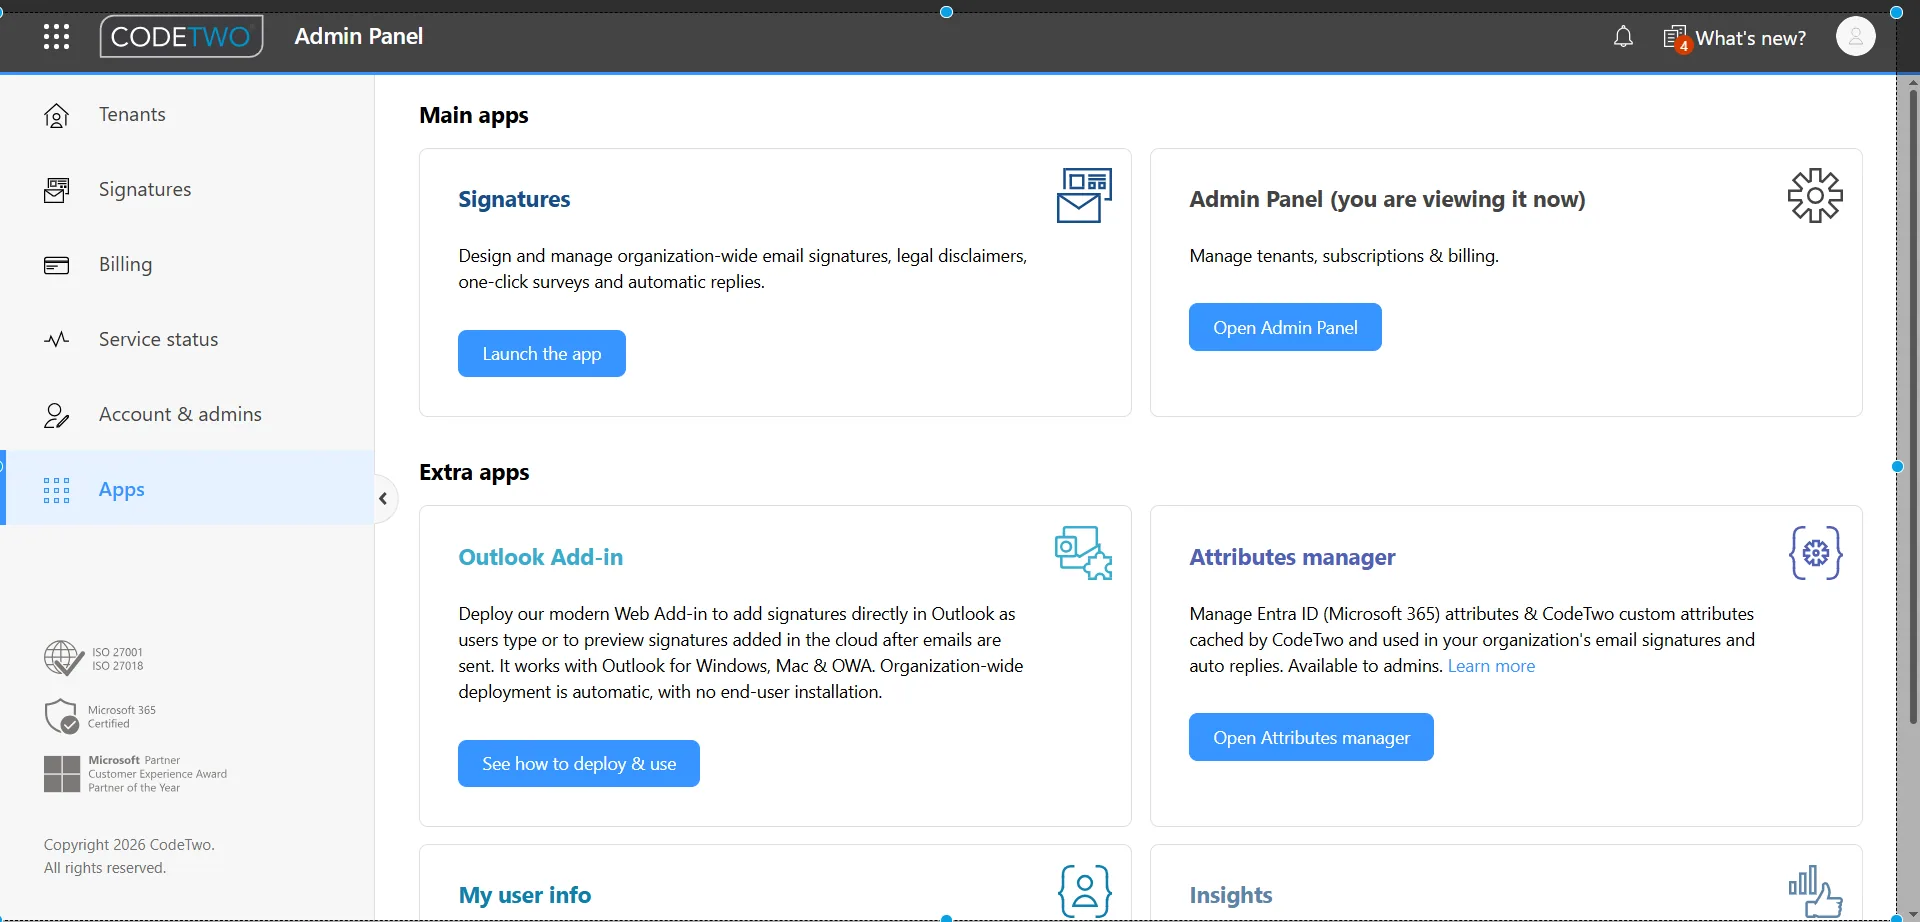1920x922 pixels.
Task: Click the Tenants house icon
Action: pyautogui.click(x=57, y=116)
